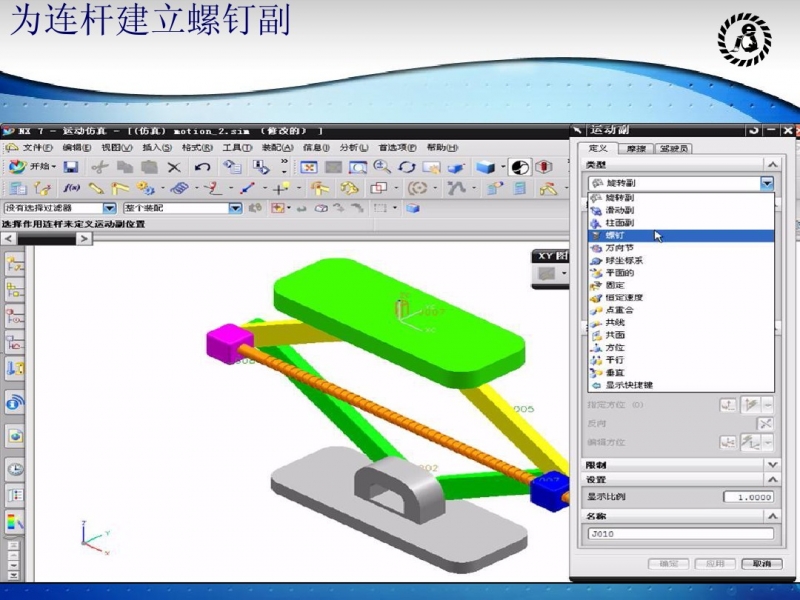This screenshot has width=800, height=600.
Task: Collapse the 类型 section chevron
Action: [x=772, y=165]
